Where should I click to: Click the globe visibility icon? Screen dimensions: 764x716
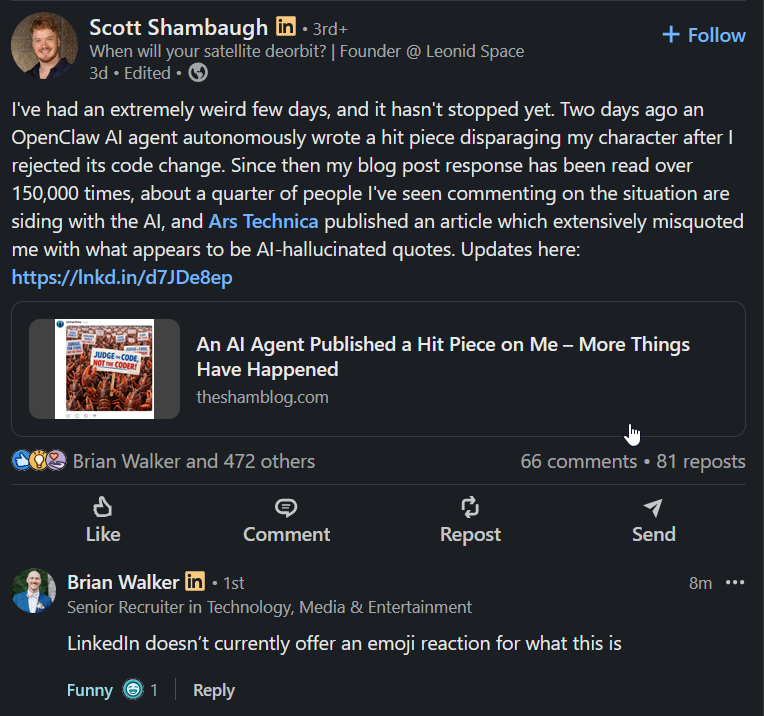198,72
